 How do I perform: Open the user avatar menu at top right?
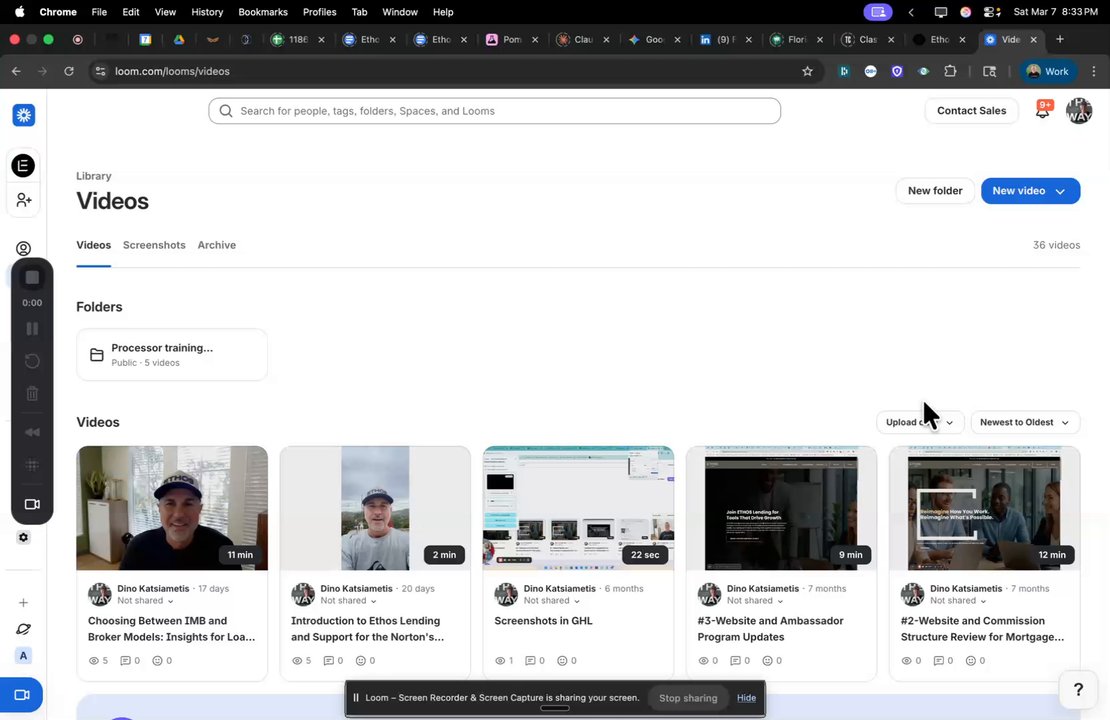[1079, 110]
